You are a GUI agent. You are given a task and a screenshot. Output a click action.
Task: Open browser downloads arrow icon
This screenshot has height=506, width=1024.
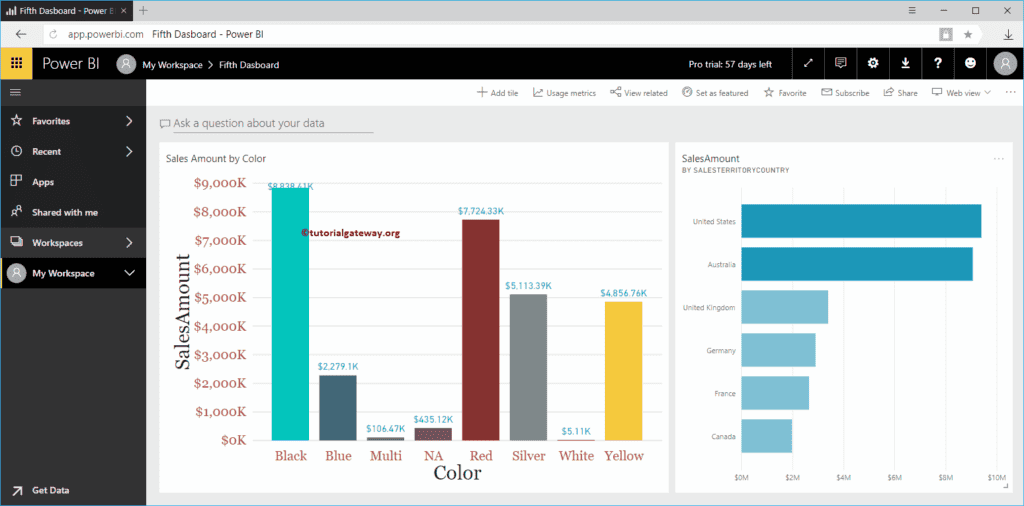[x=1008, y=35]
